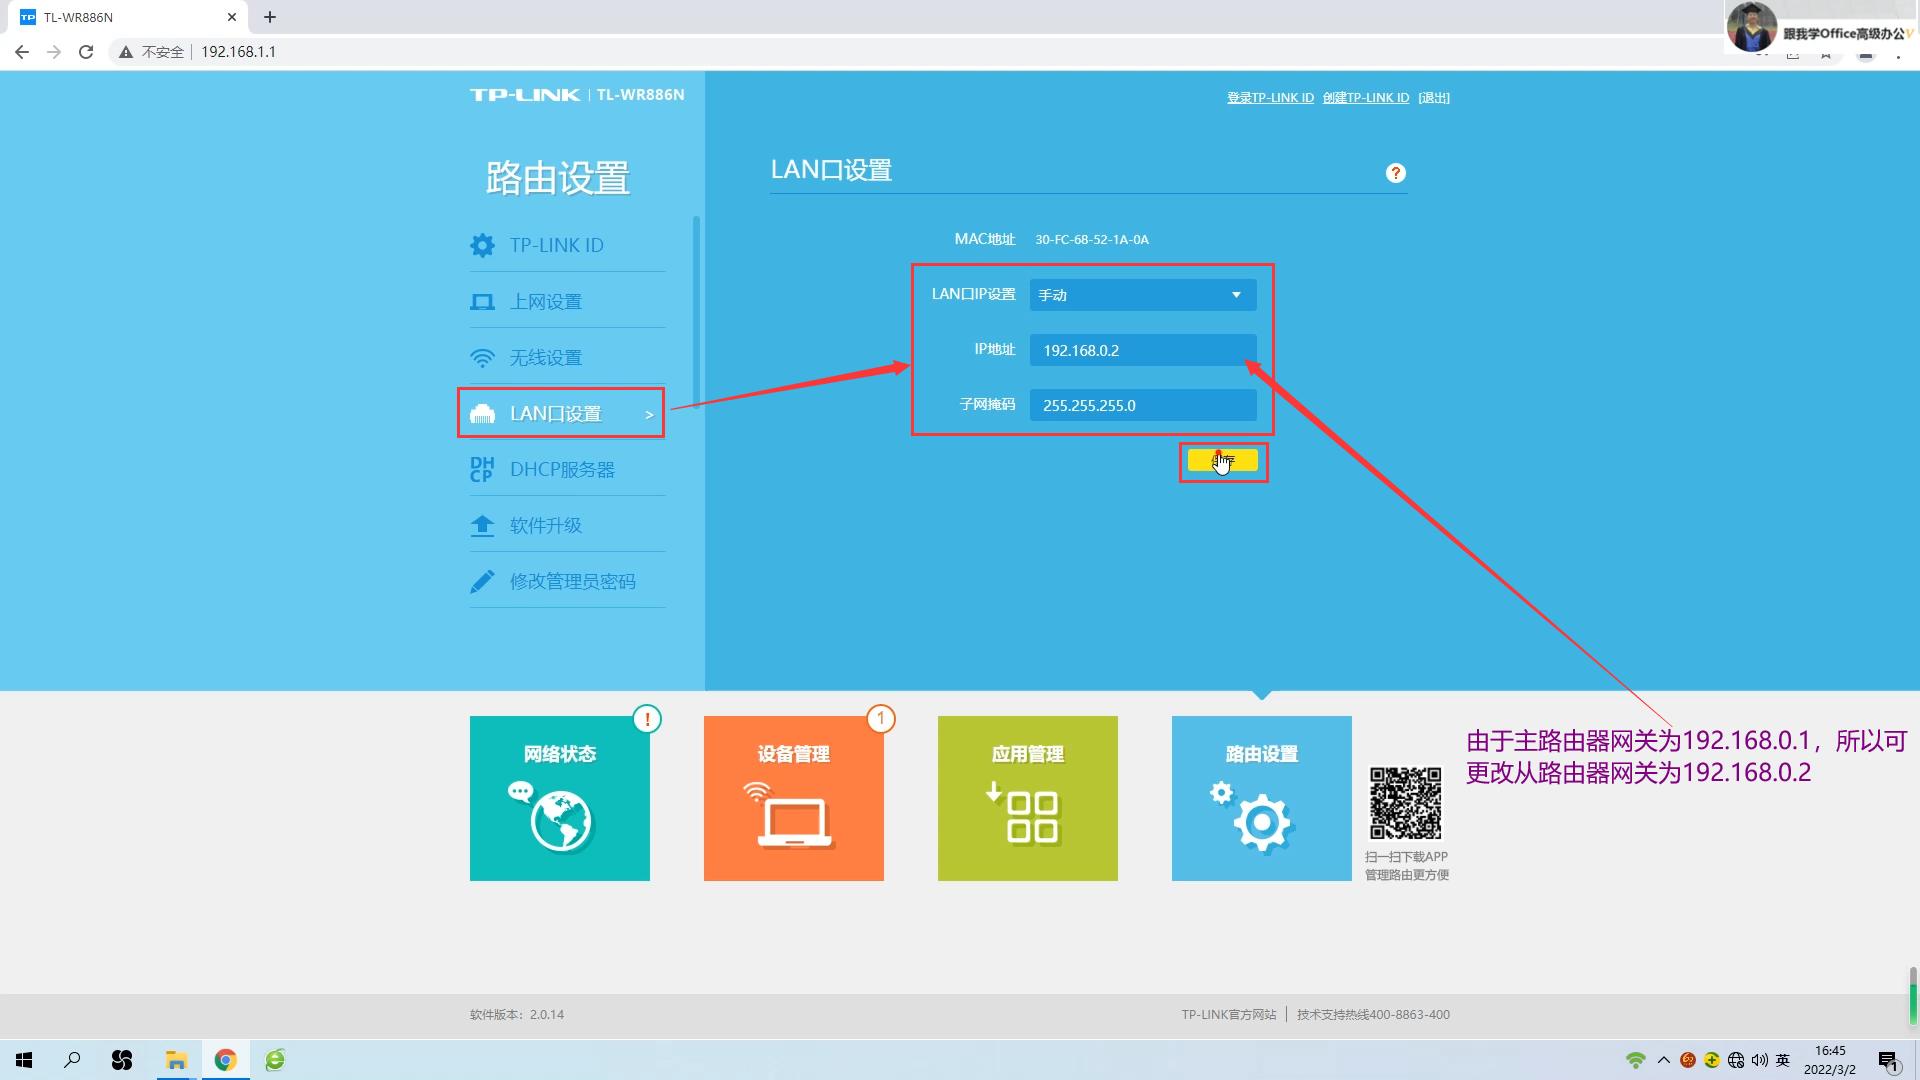Expand hidden icons via taskbar chevron
The width and height of the screenshot is (1920, 1080).
click(x=1663, y=1059)
